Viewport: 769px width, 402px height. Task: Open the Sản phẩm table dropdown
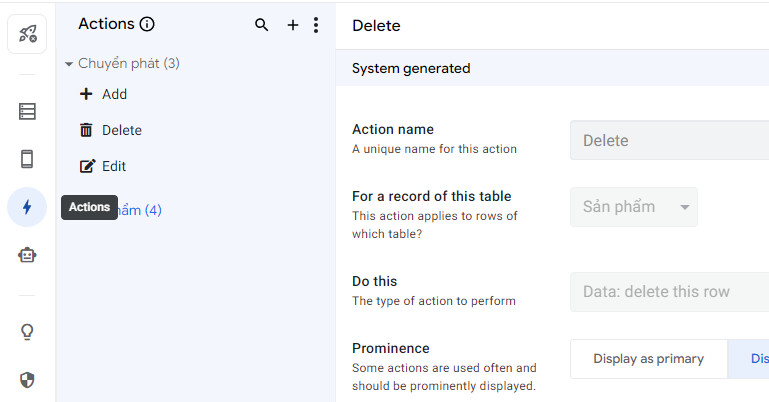pyautogui.click(x=633, y=207)
